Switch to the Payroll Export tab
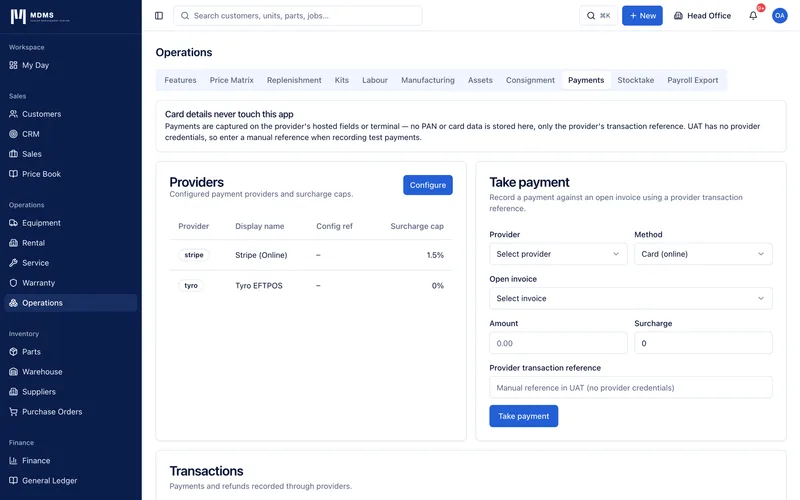 coord(692,80)
